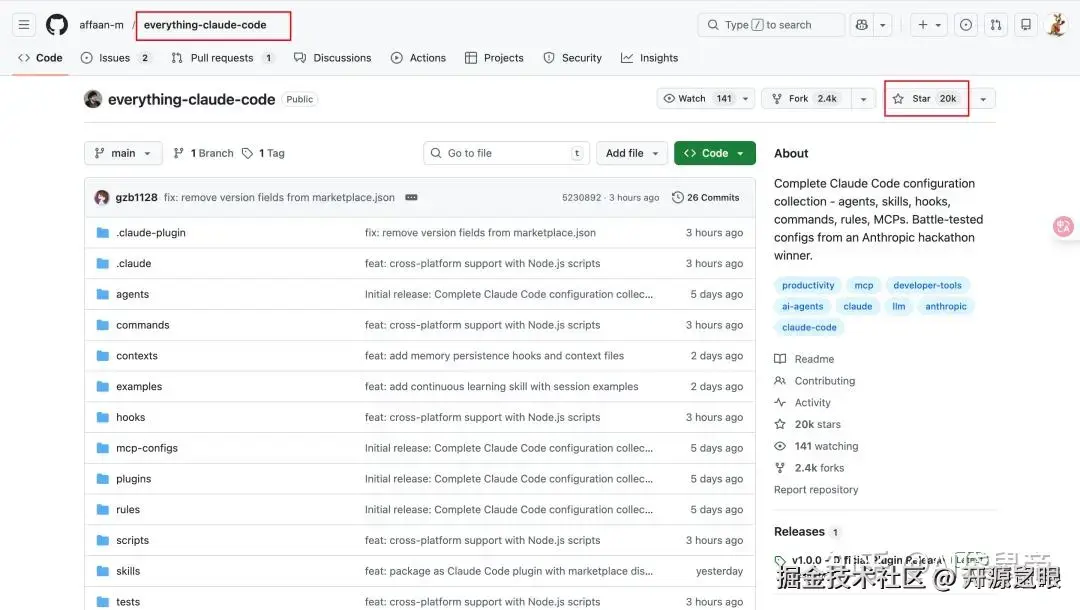
Task: Select the claude-code topic tag
Action: [809, 328]
